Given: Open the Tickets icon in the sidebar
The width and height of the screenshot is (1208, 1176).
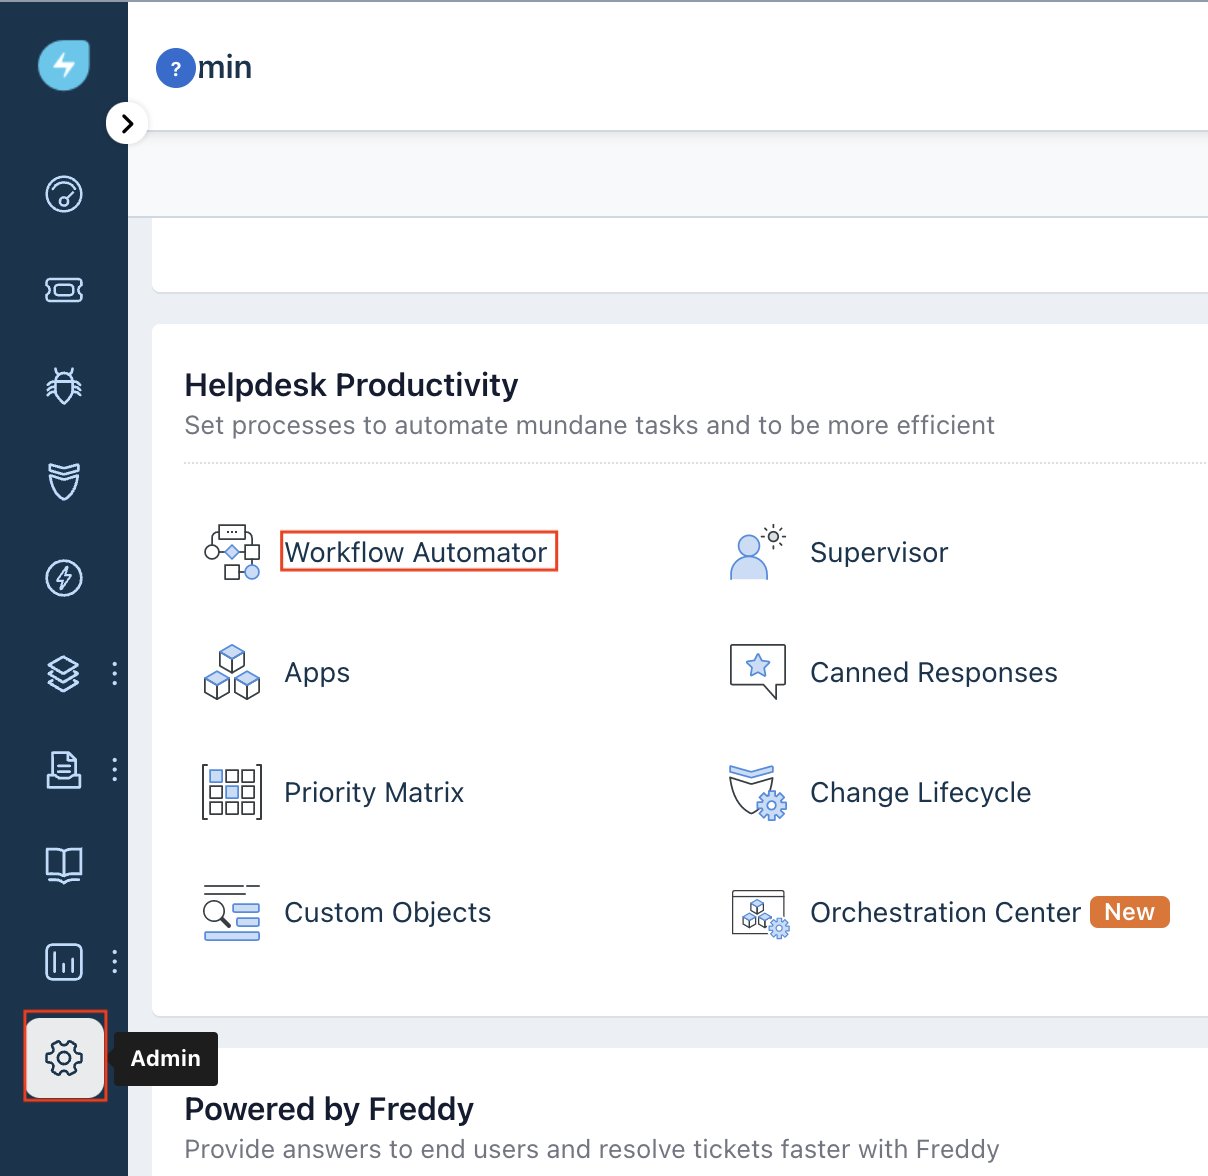Looking at the screenshot, I should point(63,290).
